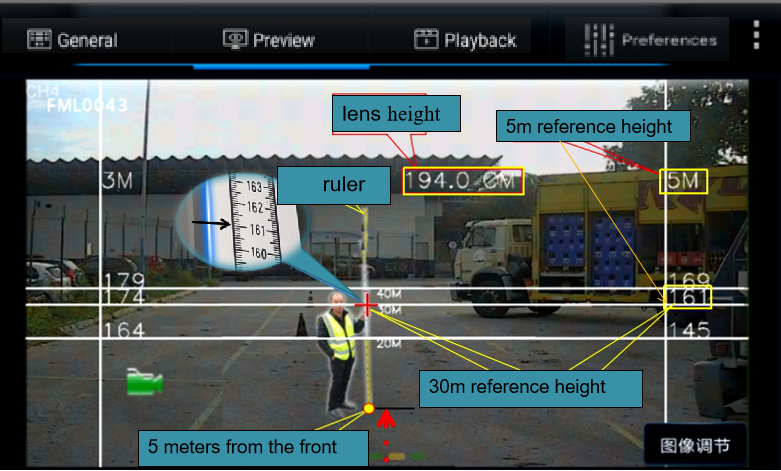The image size is (781, 471).
Task: Switch to the Preview tab
Action: [x=269, y=40]
